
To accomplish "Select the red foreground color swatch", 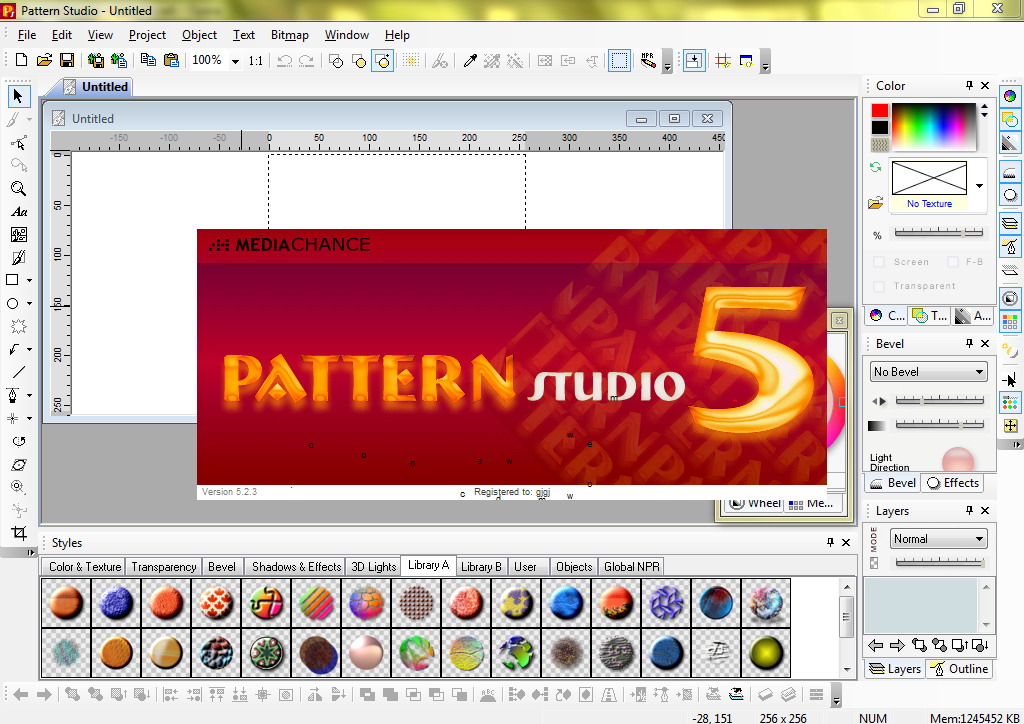I will (x=880, y=110).
